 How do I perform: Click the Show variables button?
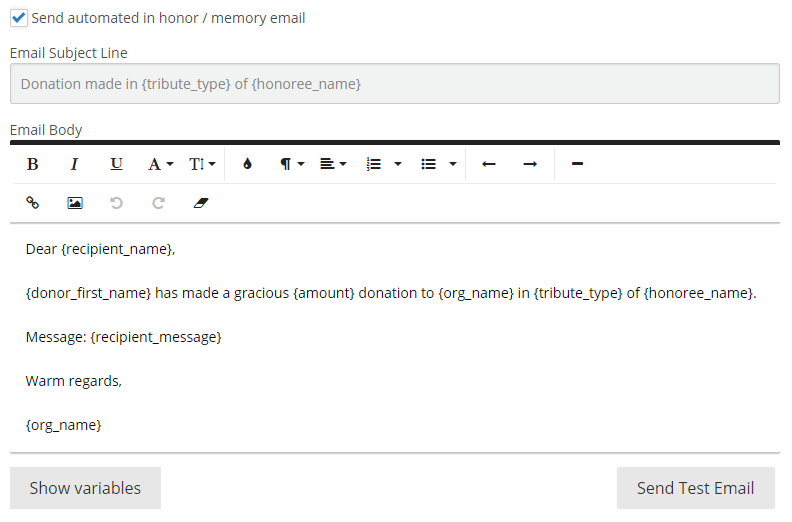[85, 488]
